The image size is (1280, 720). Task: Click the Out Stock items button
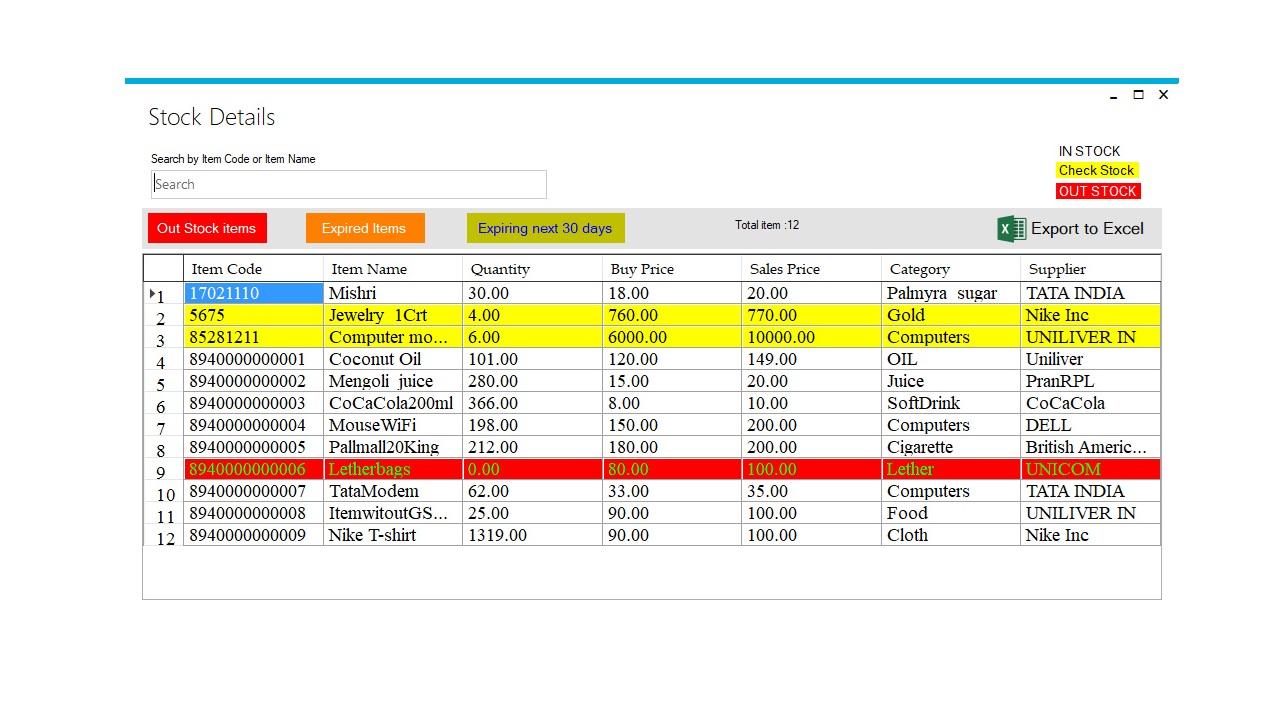click(206, 228)
